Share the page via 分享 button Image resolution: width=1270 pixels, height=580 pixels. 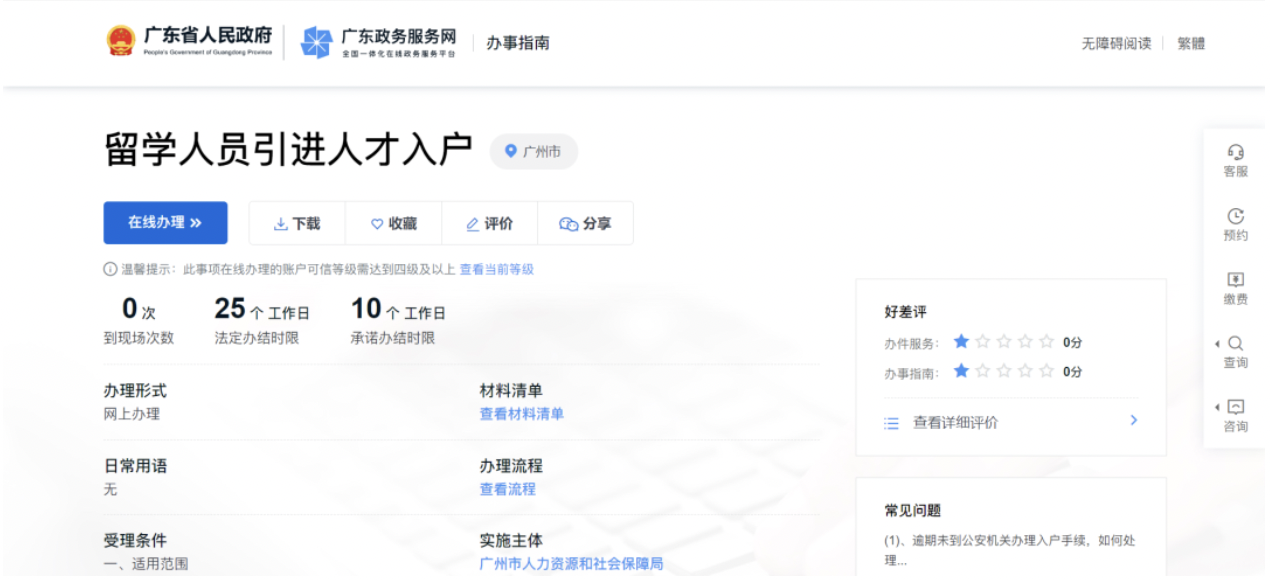tap(585, 224)
